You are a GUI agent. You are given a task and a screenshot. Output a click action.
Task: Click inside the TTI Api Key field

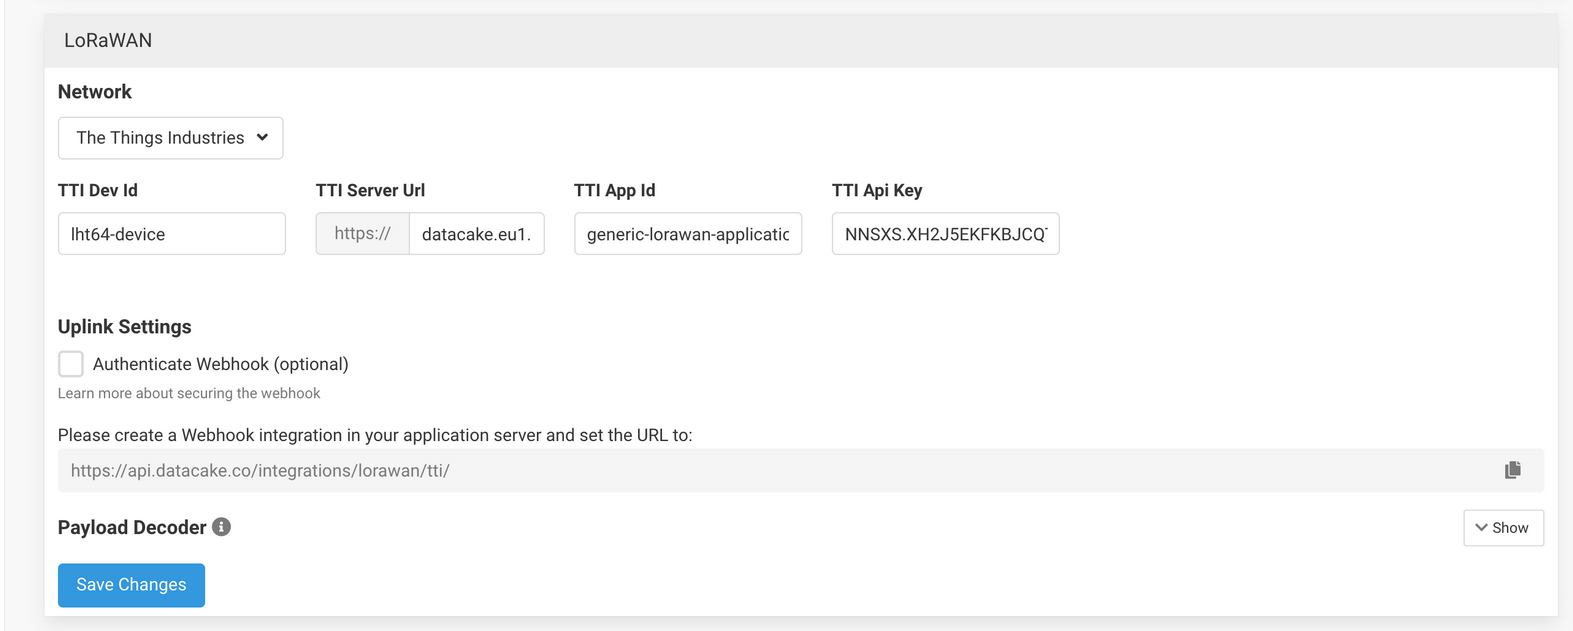[946, 233]
